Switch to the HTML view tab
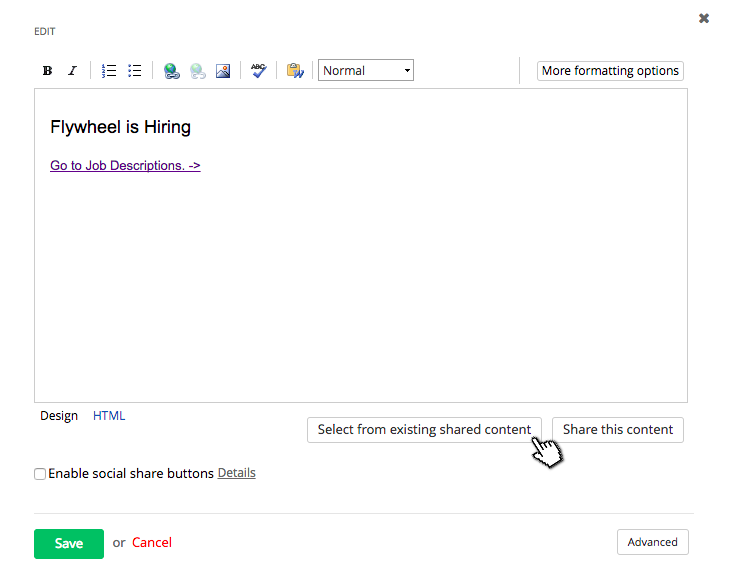This screenshot has width=729, height=575. click(109, 416)
